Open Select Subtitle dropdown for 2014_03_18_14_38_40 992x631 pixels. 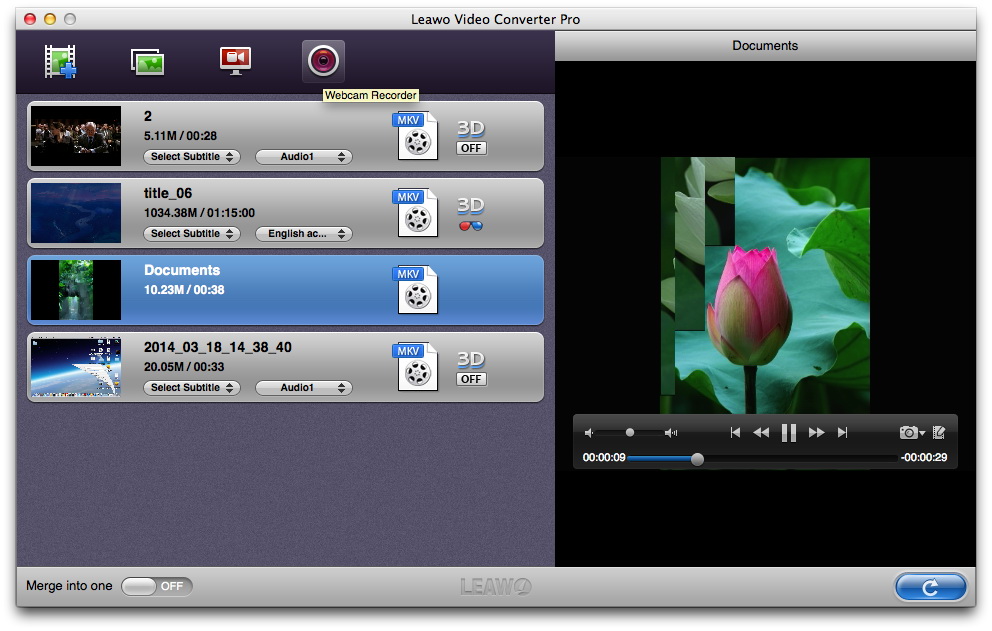coord(192,388)
